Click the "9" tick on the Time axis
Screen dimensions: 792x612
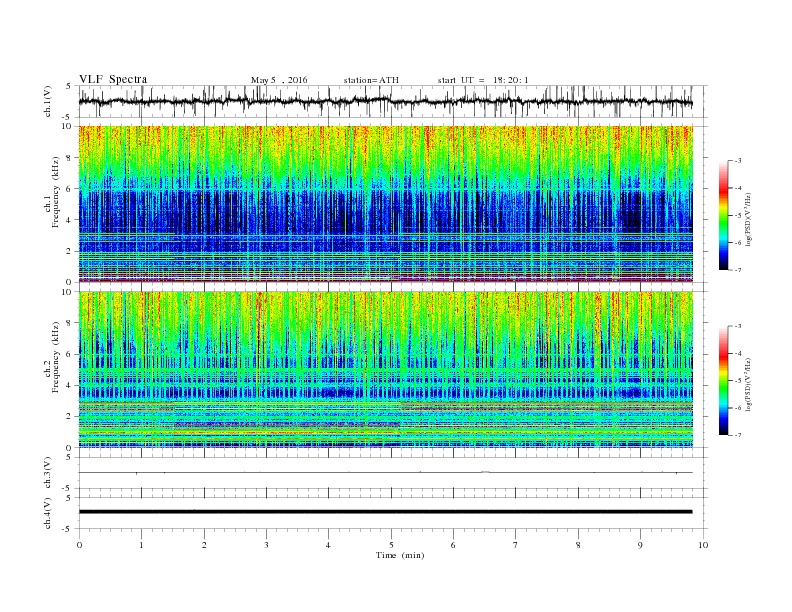(640, 545)
